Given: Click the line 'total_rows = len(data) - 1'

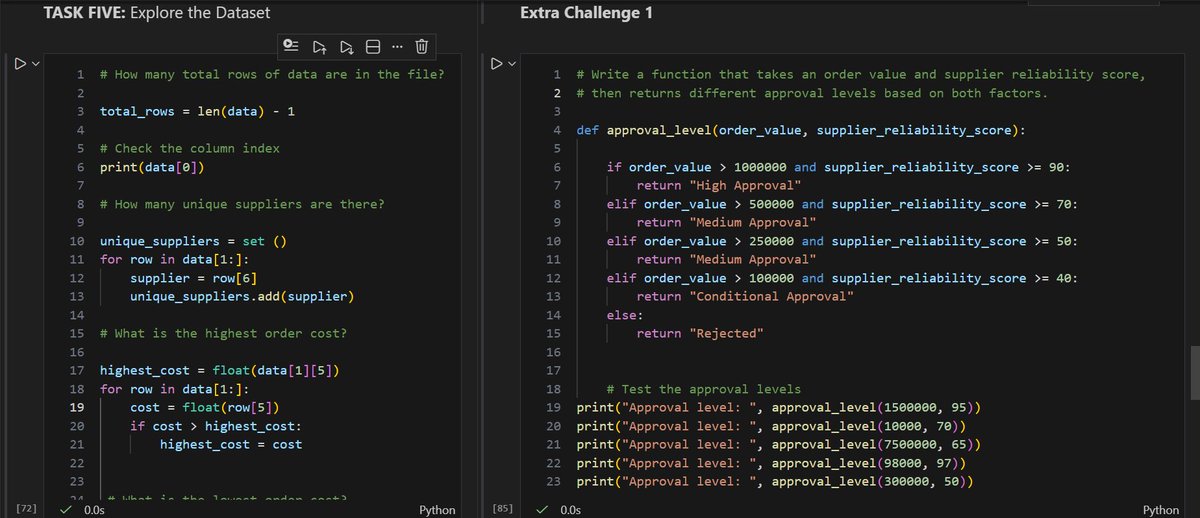Looking at the screenshot, I should click(197, 112).
